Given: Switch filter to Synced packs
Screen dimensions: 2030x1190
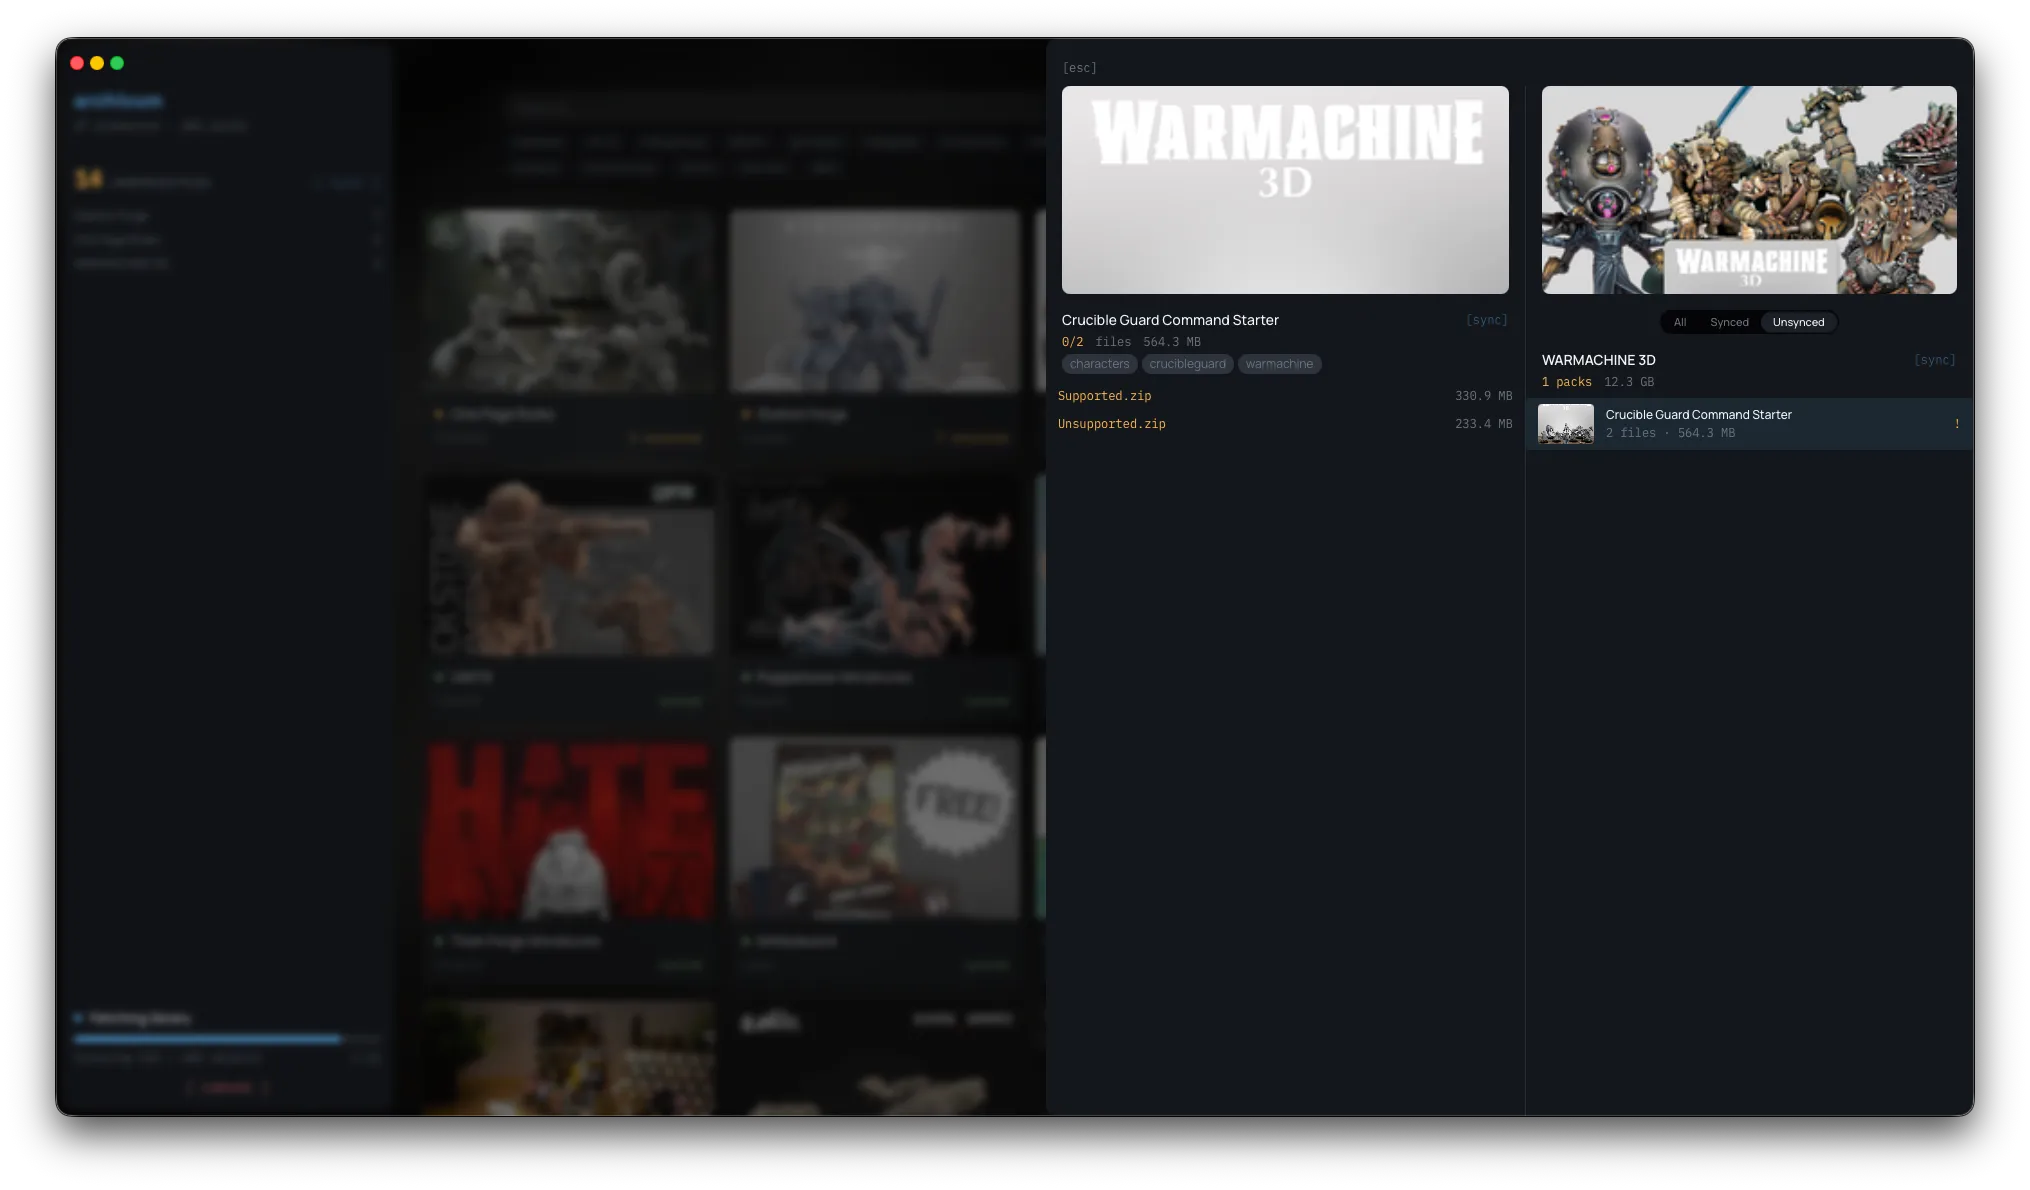Looking at the screenshot, I should [x=1729, y=322].
